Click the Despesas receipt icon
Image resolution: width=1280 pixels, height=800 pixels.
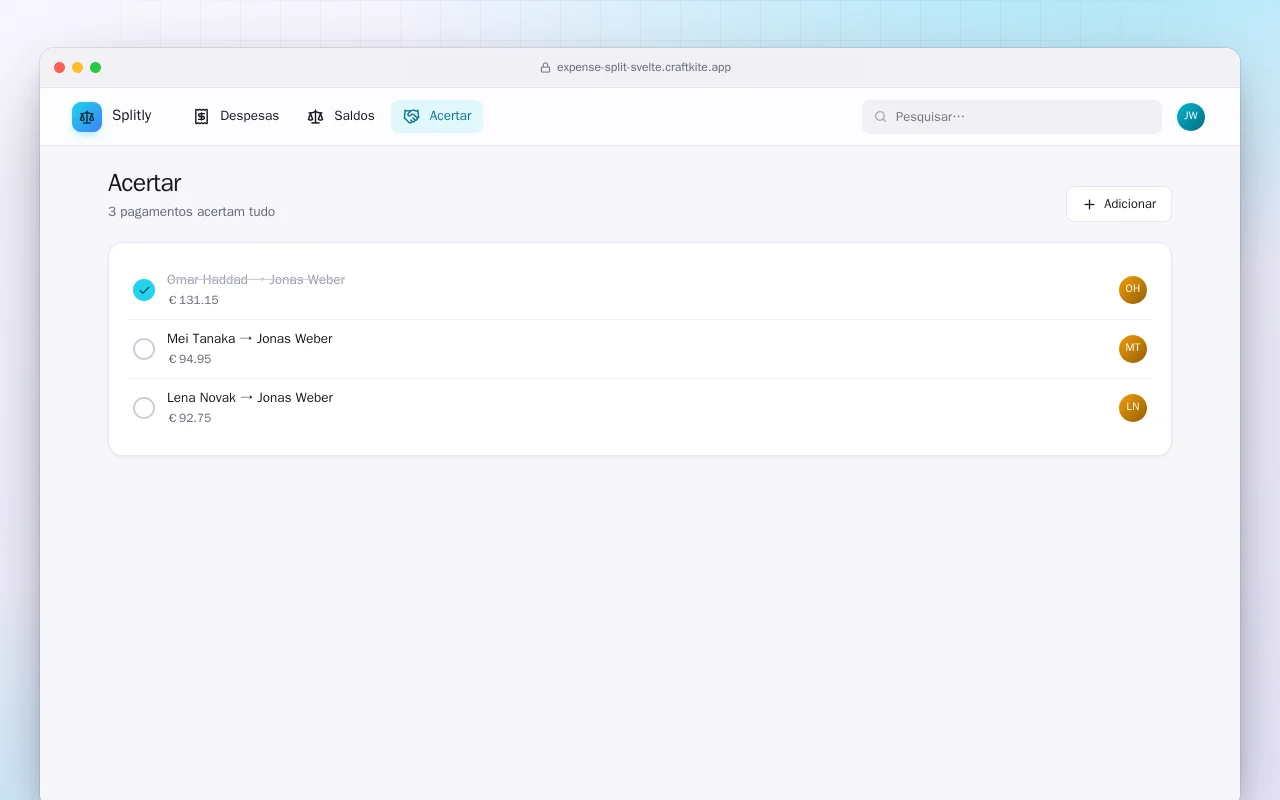tap(201, 116)
